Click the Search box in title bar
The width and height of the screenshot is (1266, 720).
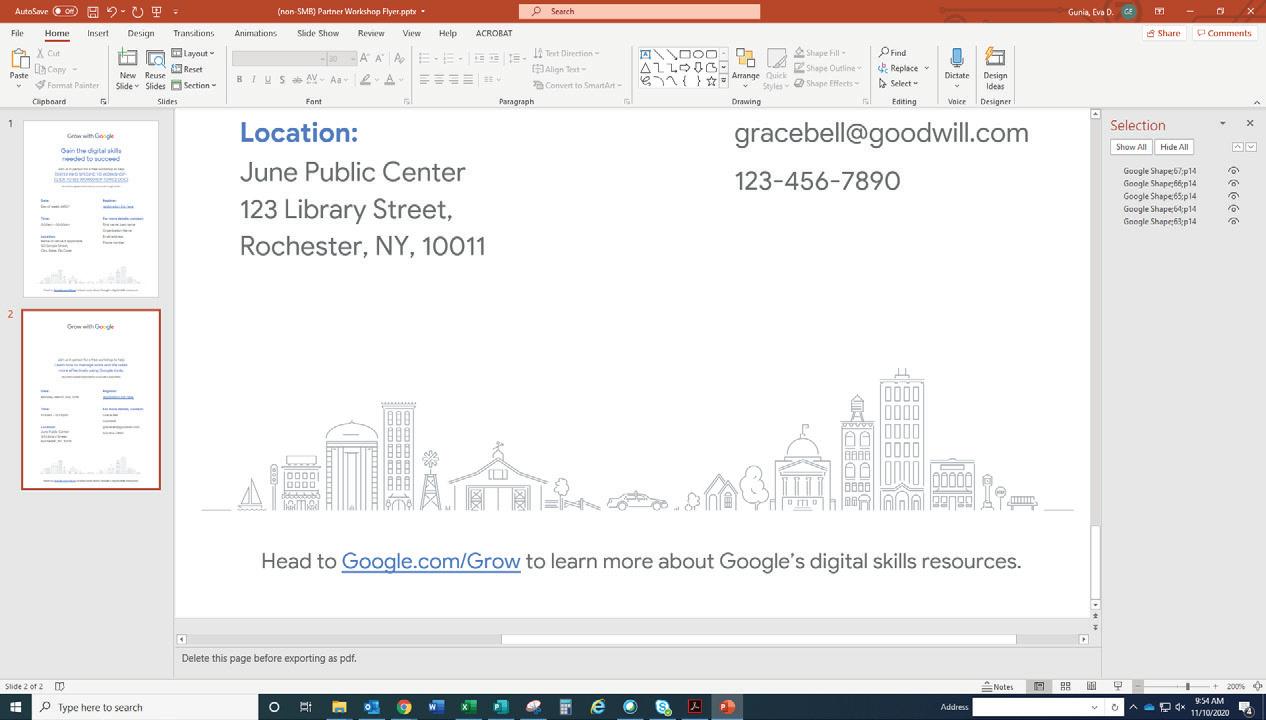pos(639,11)
